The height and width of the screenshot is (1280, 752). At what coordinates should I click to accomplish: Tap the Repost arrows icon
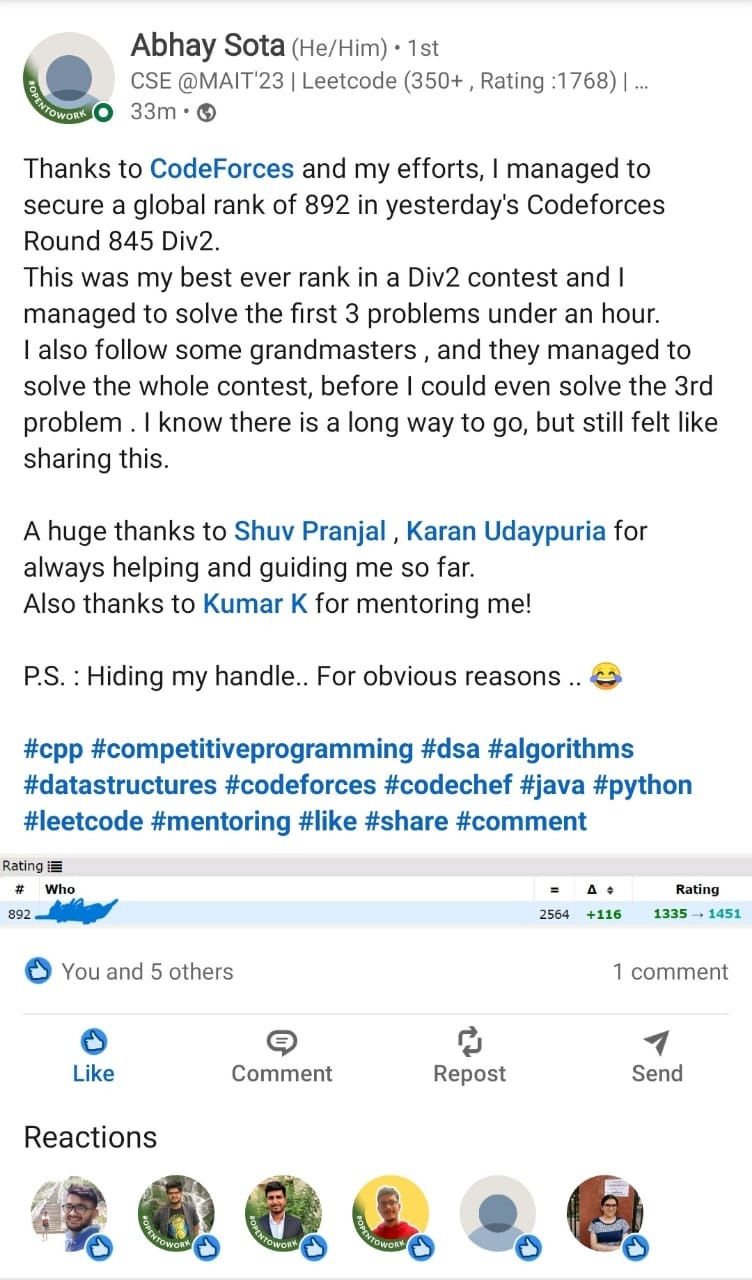click(x=469, y=1042)
